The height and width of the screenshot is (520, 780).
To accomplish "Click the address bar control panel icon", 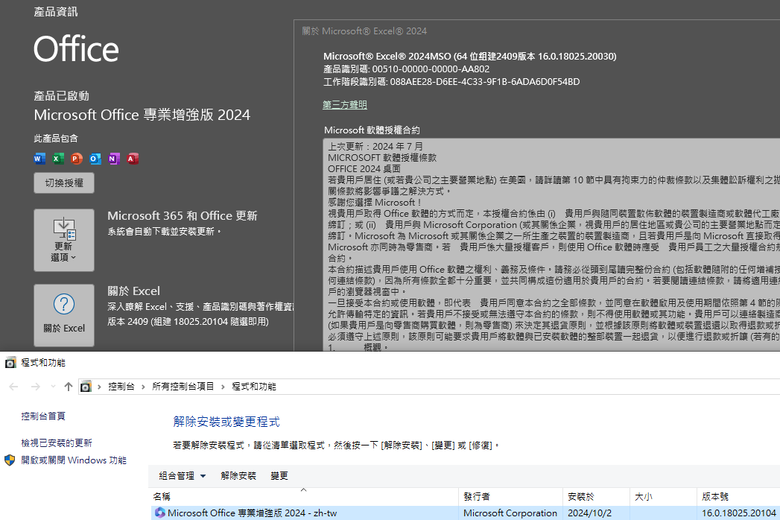I will coord(86,387).
